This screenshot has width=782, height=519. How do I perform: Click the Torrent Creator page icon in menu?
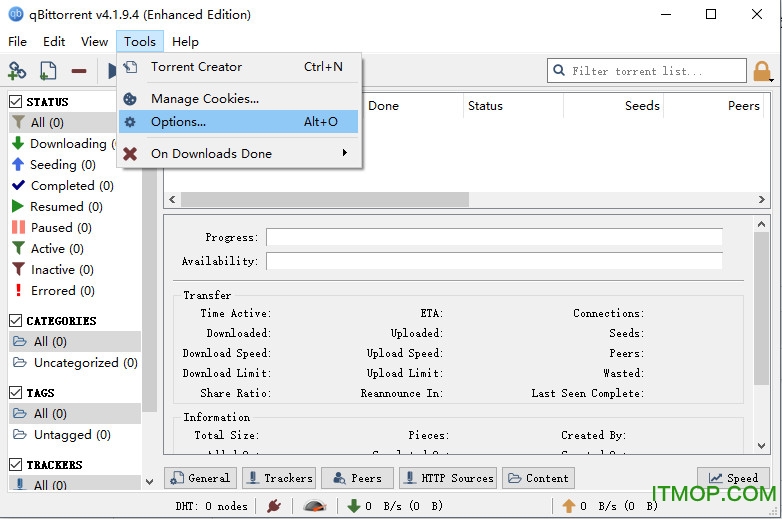tap(130, 66)
